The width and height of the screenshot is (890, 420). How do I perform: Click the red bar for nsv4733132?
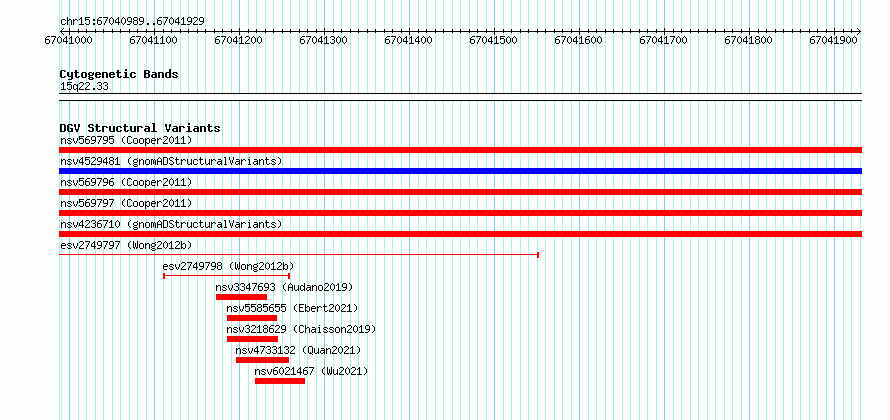262,360
